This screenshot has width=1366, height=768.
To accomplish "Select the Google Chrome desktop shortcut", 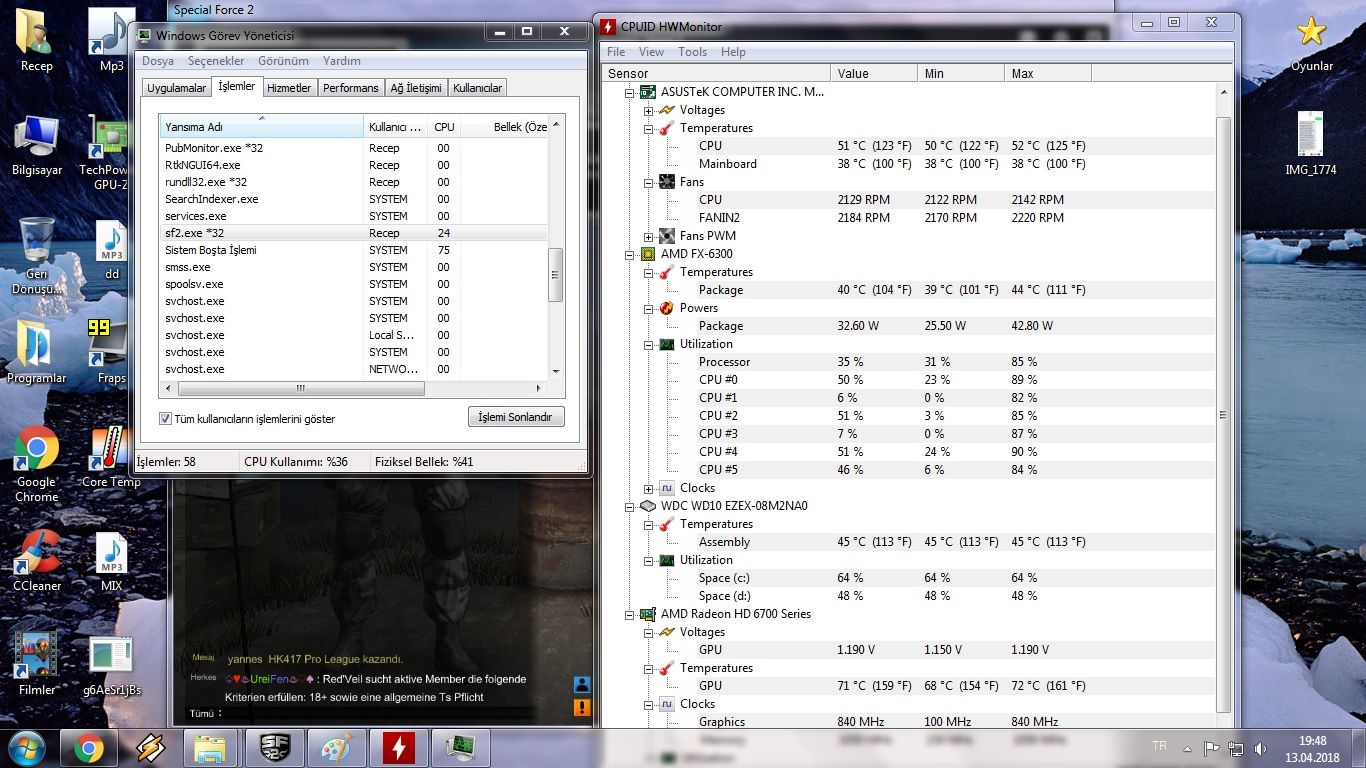I will click(37, 465).
